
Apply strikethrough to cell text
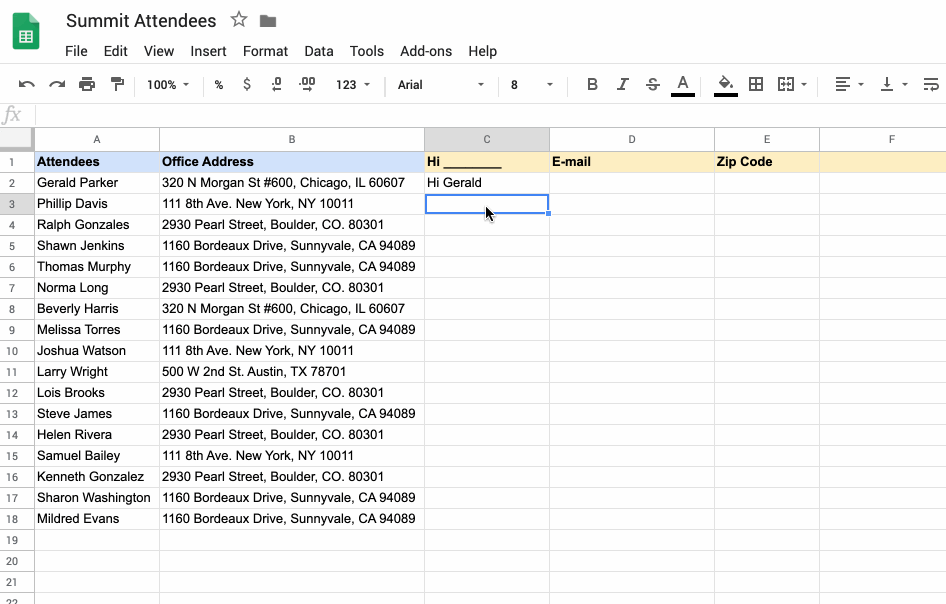[x=652, y=85]
